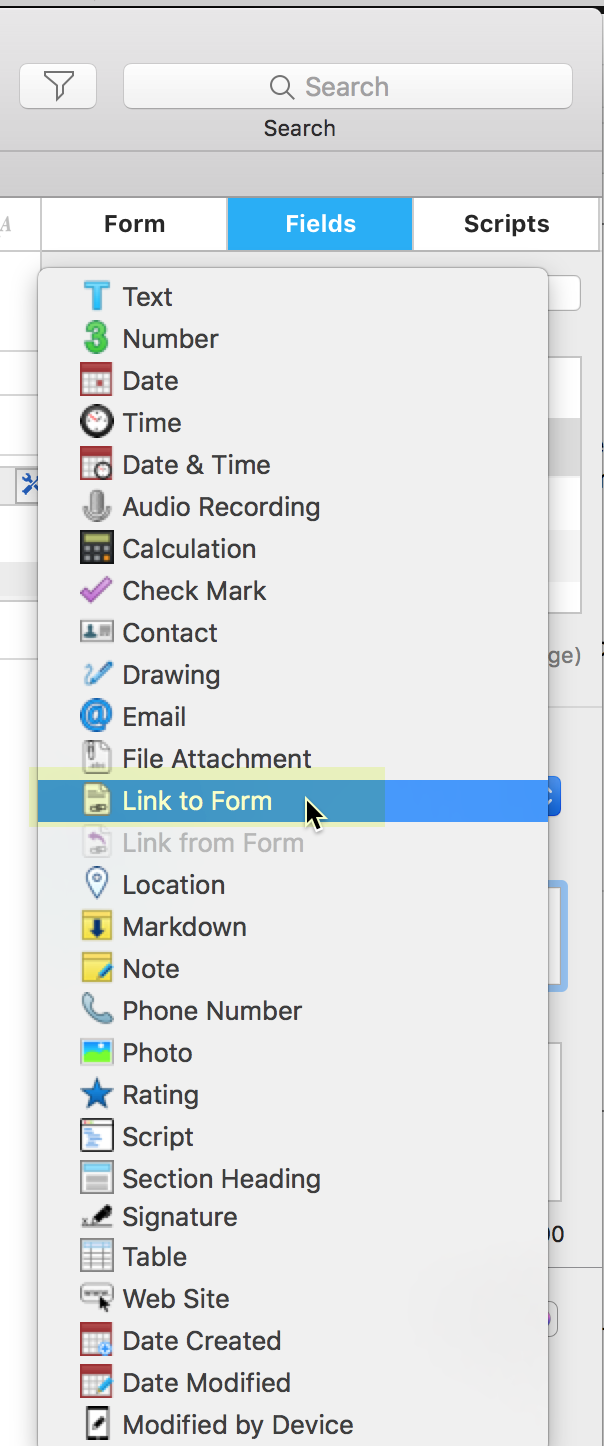604x1446 pixels.
Task: Choose the Number field type icon
Action: [x=96, y=339]
